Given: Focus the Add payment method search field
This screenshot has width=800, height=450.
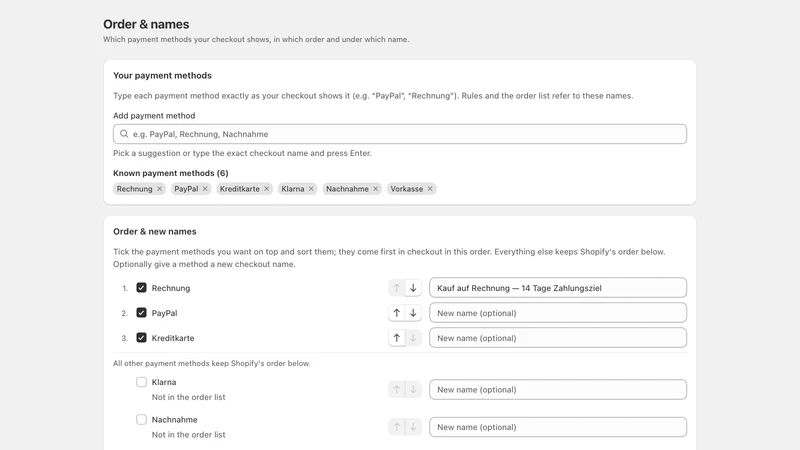Looking at the screenshot, I should (400, 134).
